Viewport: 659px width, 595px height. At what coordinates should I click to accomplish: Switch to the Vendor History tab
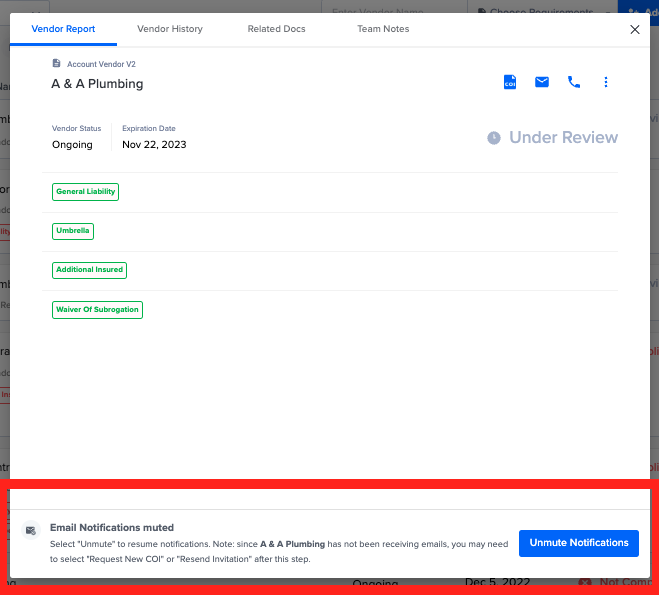(170, 29)
